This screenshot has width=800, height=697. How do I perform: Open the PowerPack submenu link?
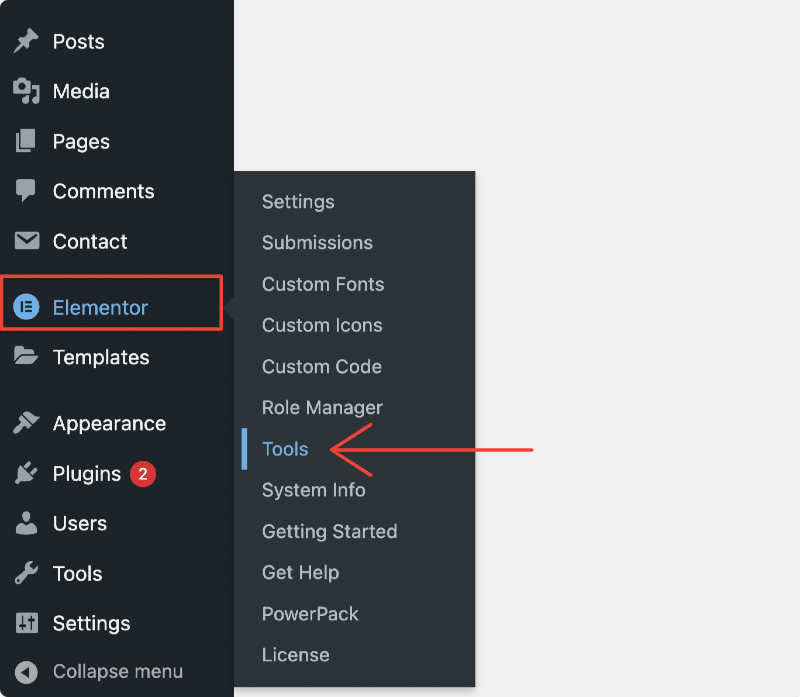click(310, 614)
